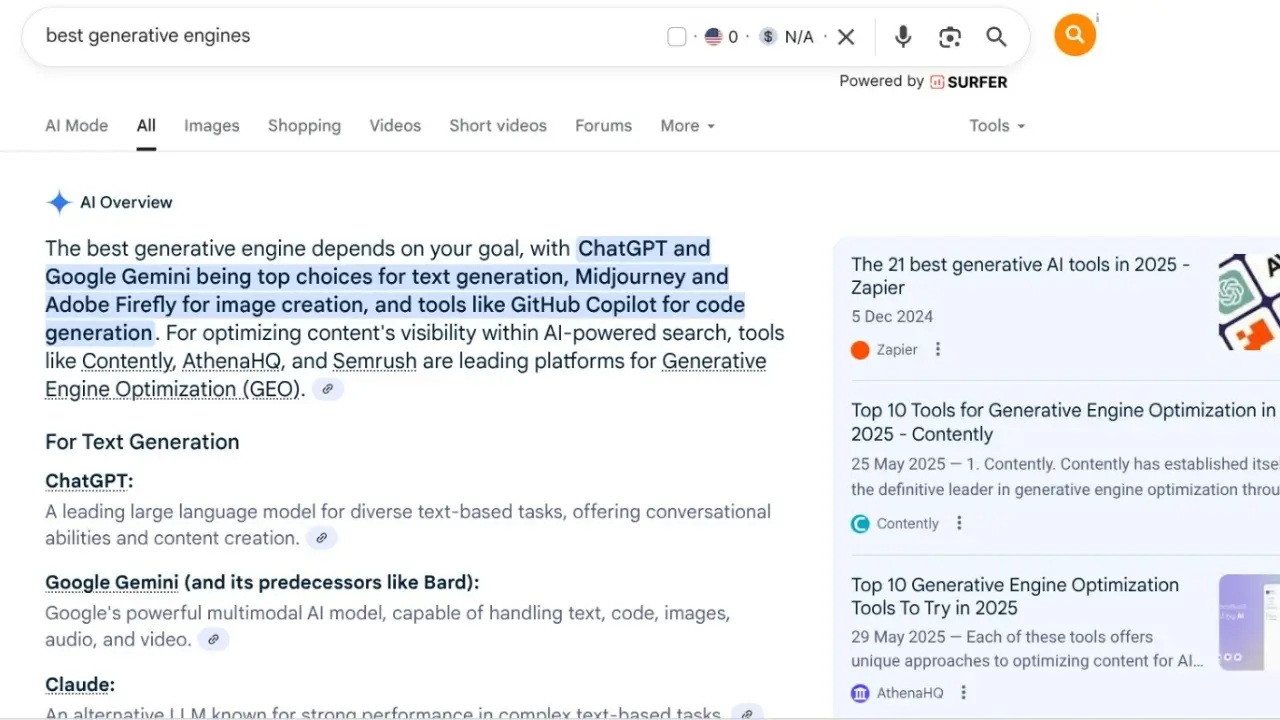The image size is (1280, 720).
Task: Switch to the Images tab
Action: (211, 126)
